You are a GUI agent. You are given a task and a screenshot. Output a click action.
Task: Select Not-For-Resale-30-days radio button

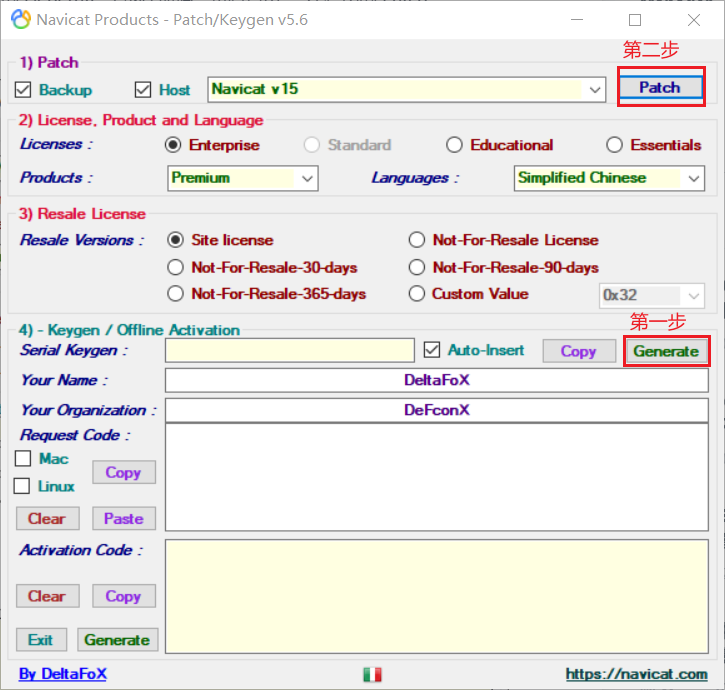[176, 267]
